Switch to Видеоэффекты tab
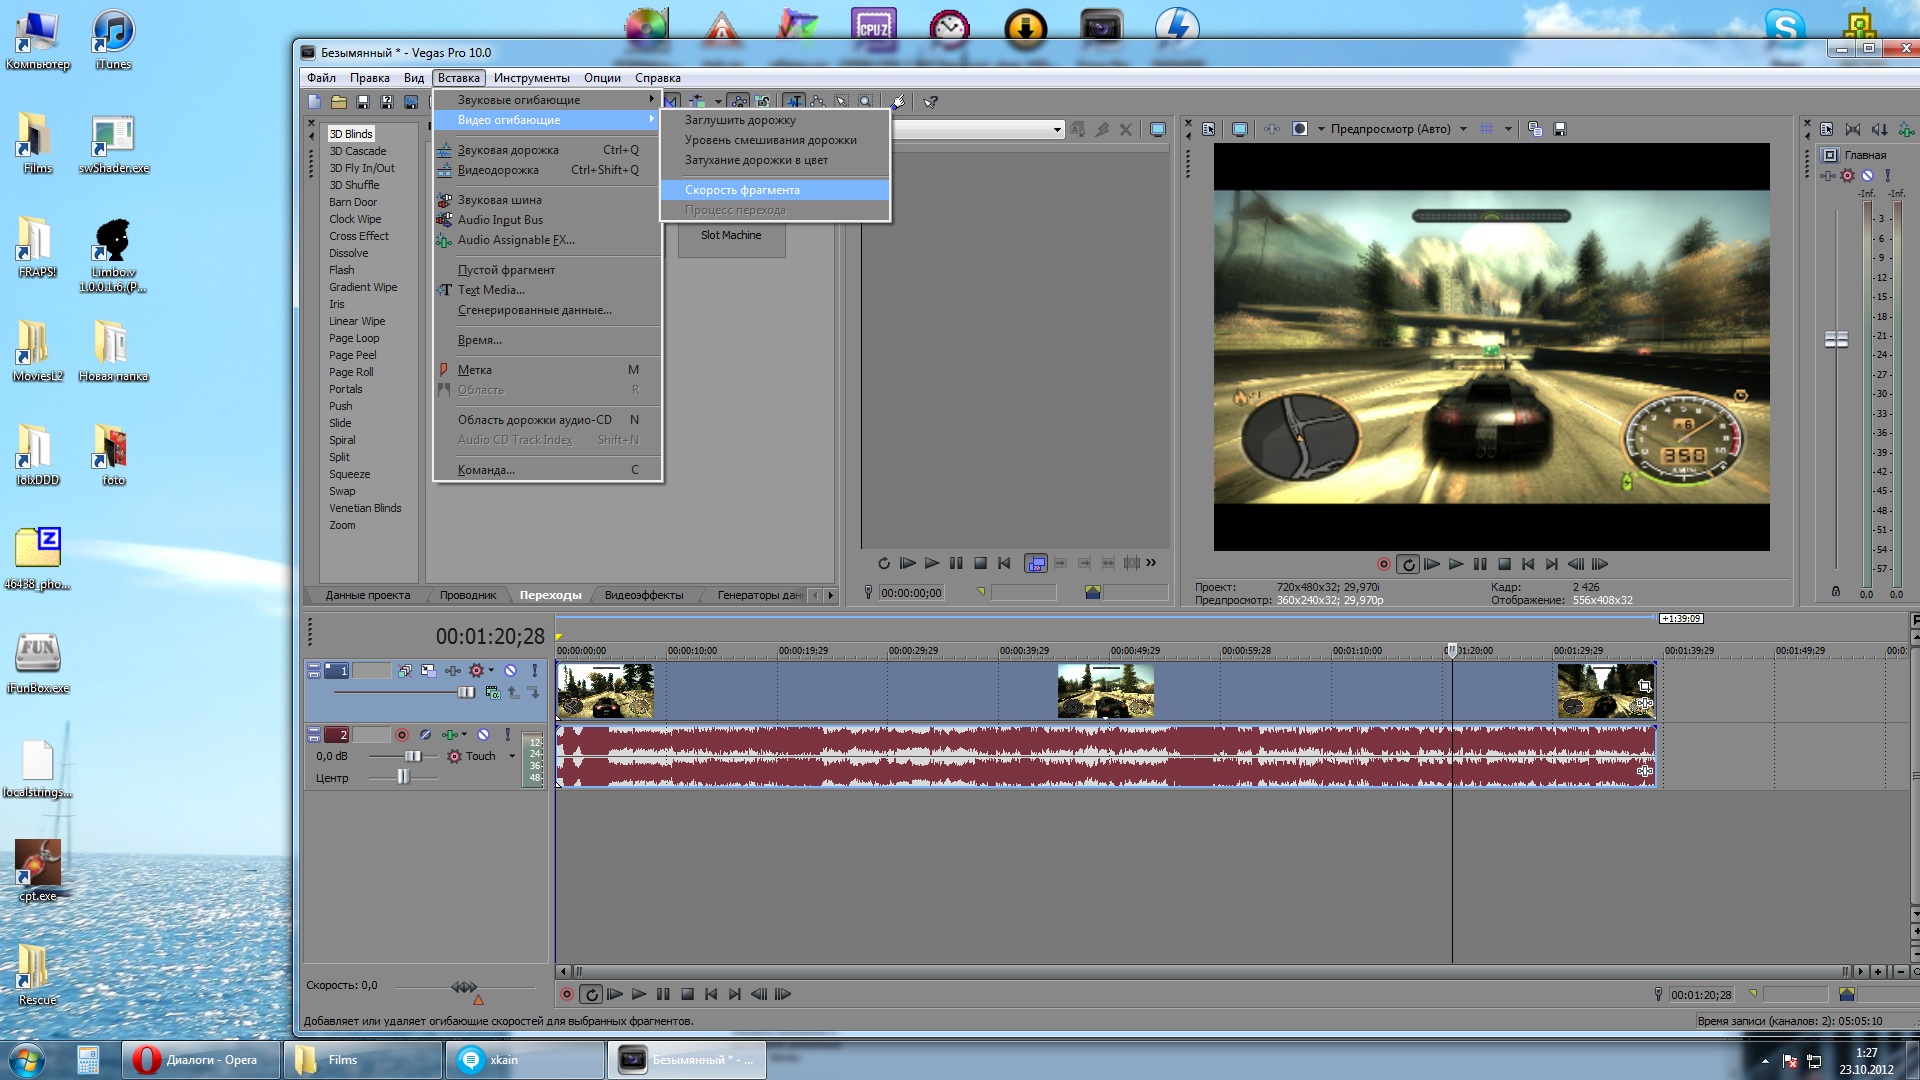The height and width of the screenshot is (1080, 1920). pyautogui.click(x=644, y=595)
